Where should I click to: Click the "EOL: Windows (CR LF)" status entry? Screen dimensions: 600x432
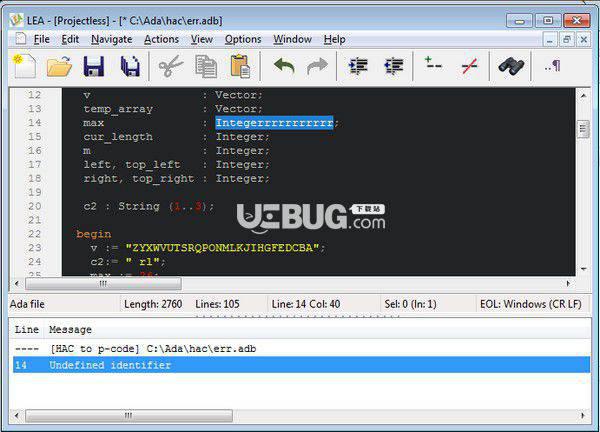pyautogui.click(x=531, y=304)
